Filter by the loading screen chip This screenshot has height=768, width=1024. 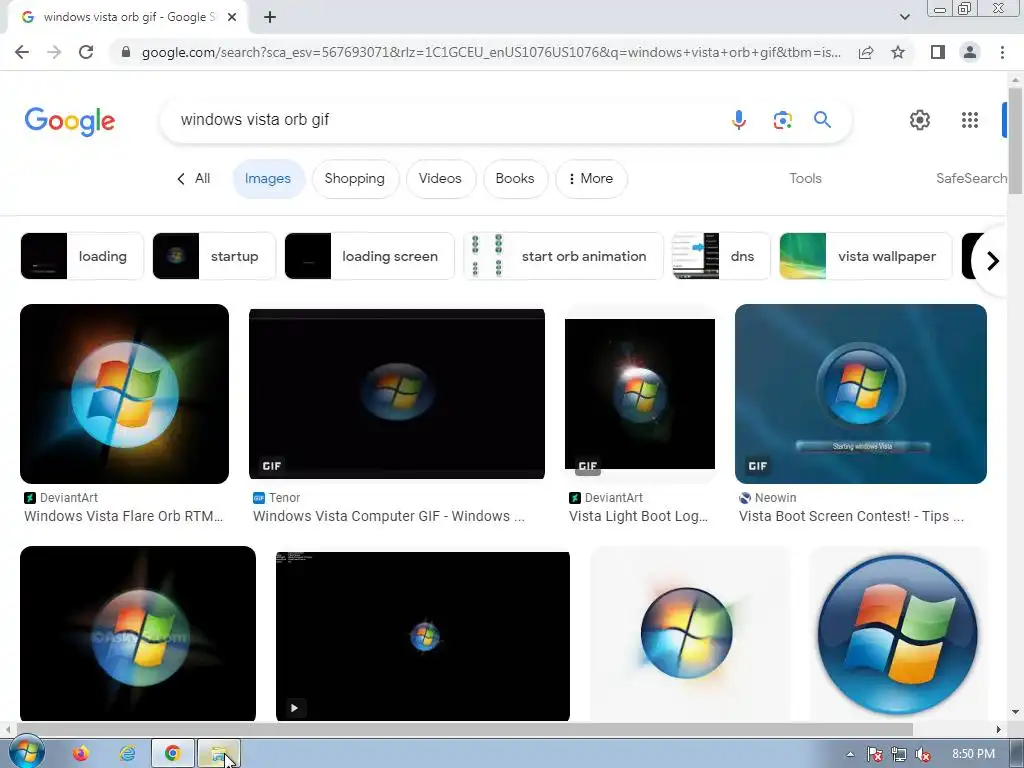tap(370, 256)
